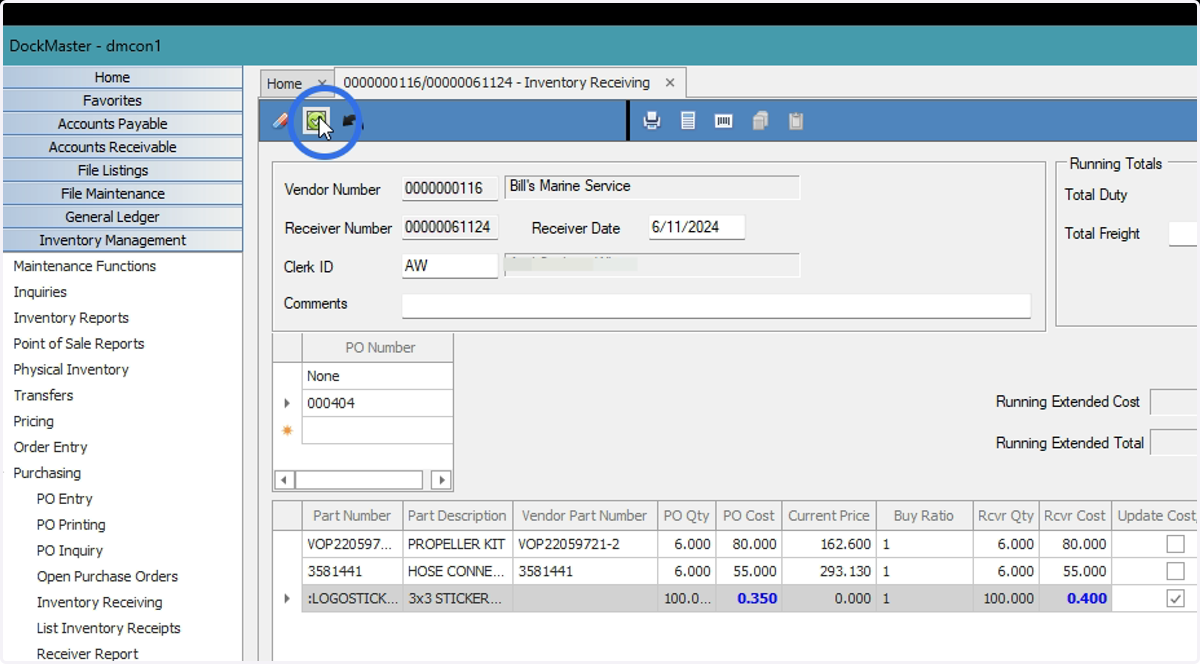Click the Clerk ID field
The image size is (1200, 664).
click(x=450, y=266)
